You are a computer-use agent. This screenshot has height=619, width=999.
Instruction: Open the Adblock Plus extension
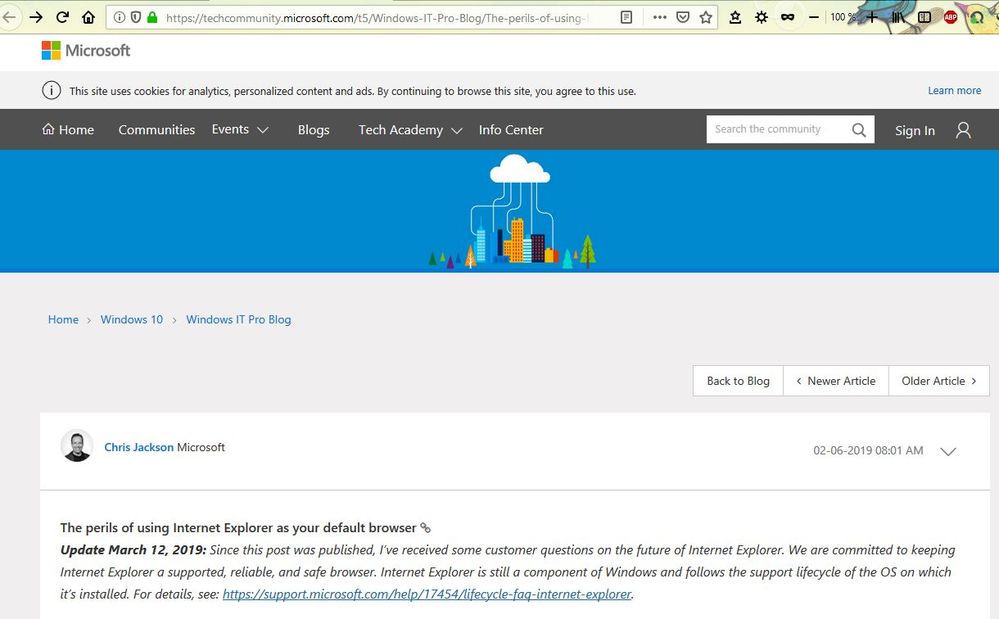tap(950, 17)
